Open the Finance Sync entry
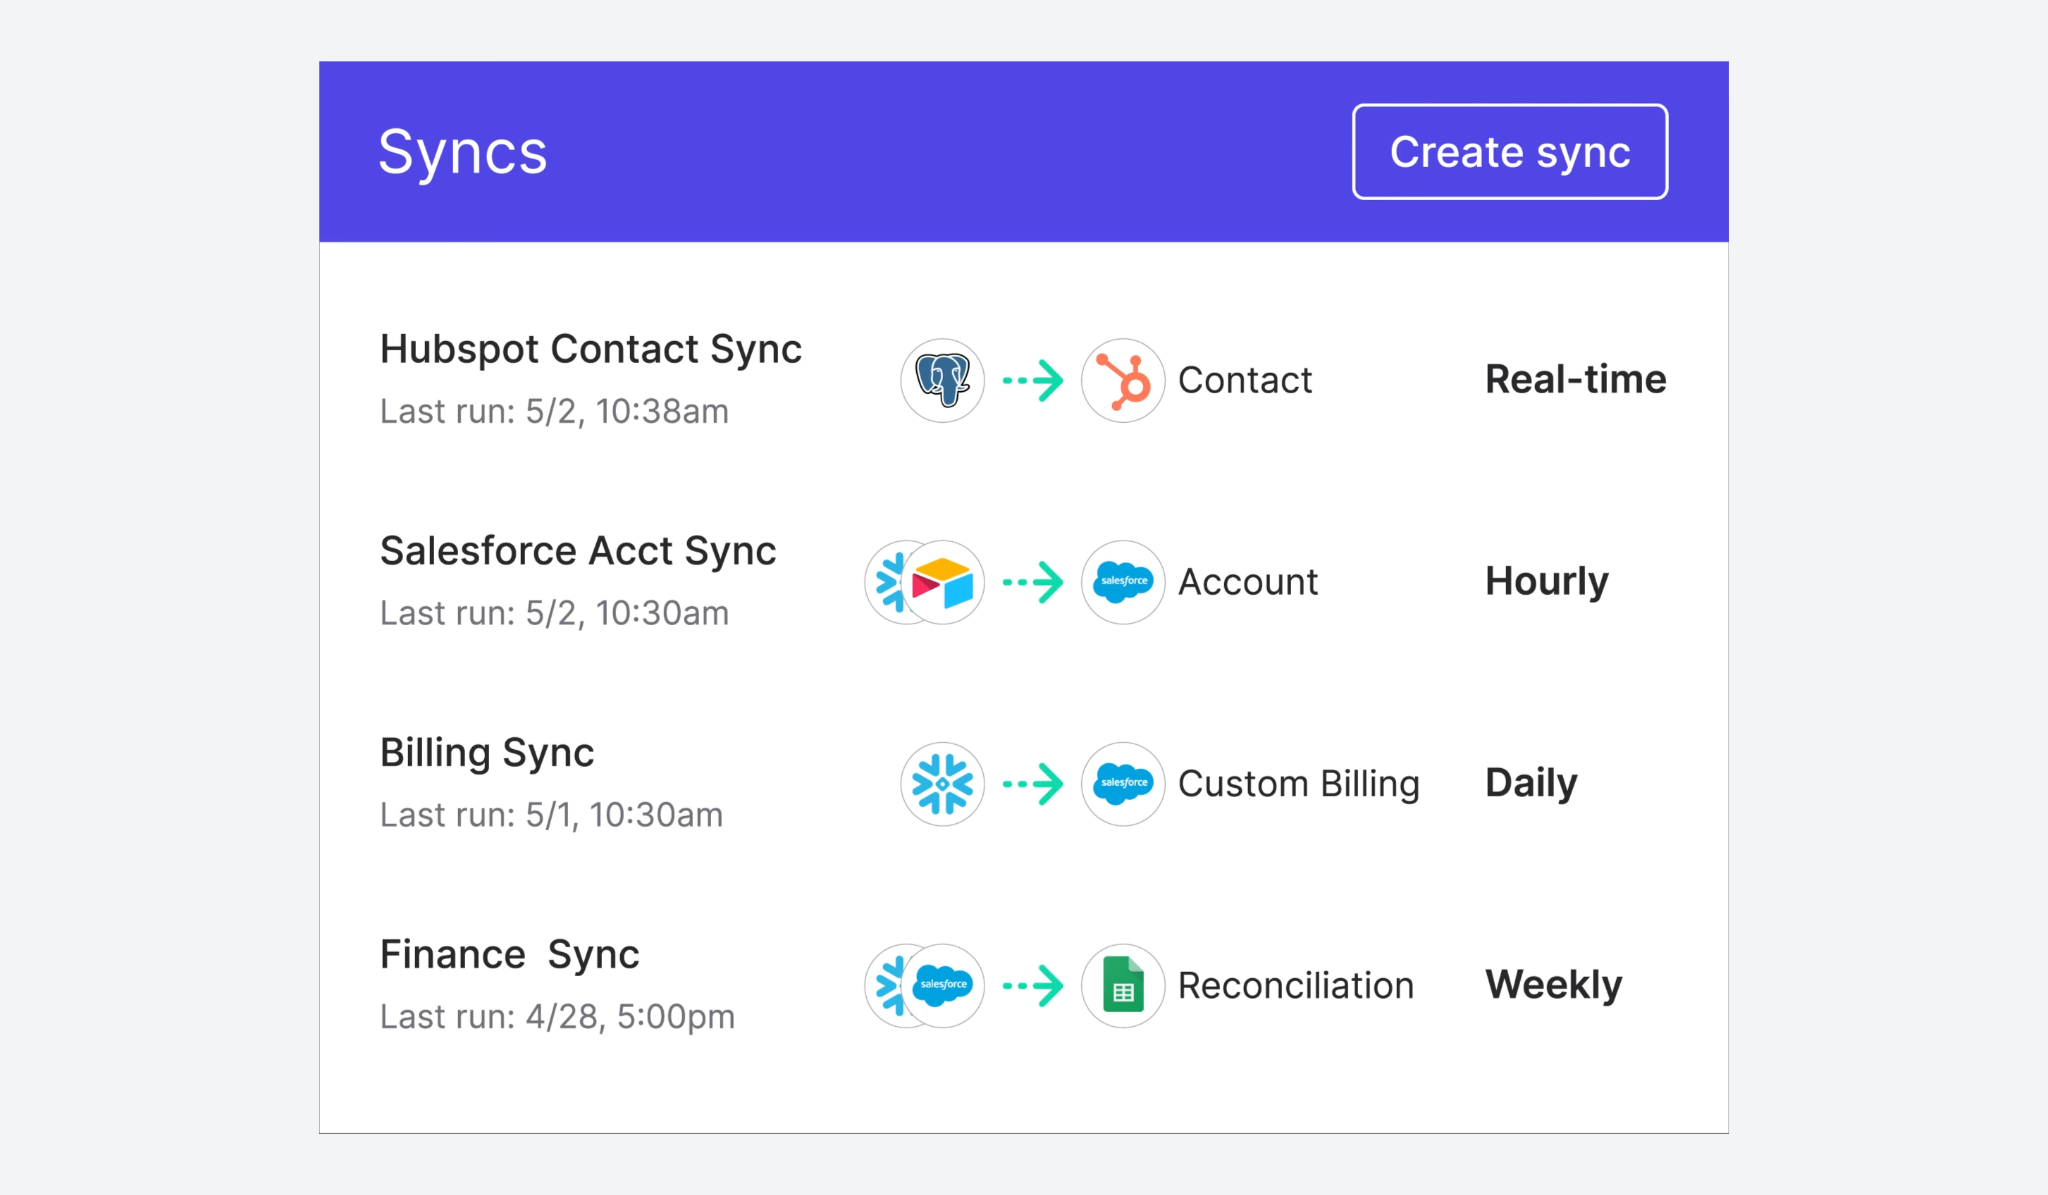The width and height of the screenshot is (2048, 1195). [510, 955]
